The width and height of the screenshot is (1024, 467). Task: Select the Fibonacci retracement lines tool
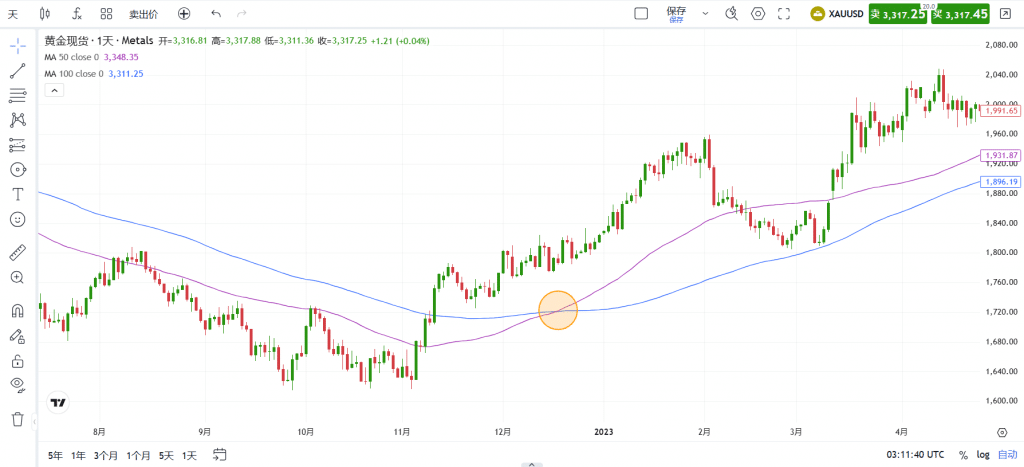point(18,96)
